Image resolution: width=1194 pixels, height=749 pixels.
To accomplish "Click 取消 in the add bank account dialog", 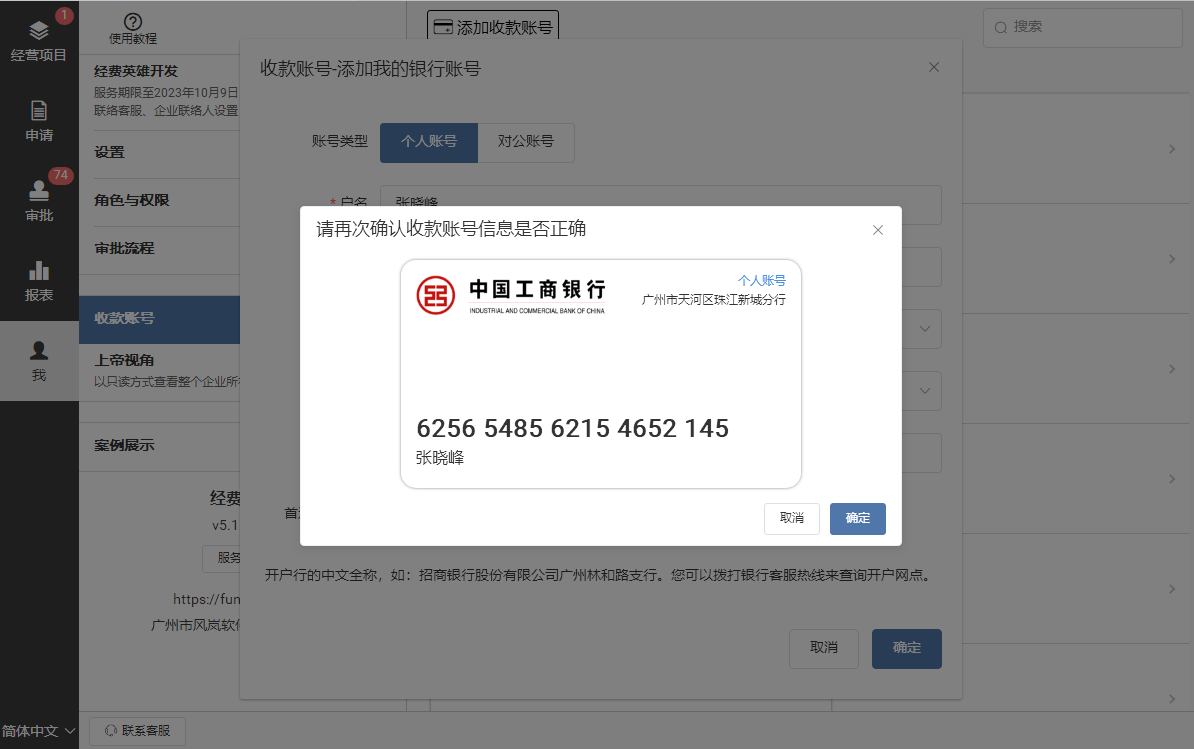I will click(x=824, y=649).
